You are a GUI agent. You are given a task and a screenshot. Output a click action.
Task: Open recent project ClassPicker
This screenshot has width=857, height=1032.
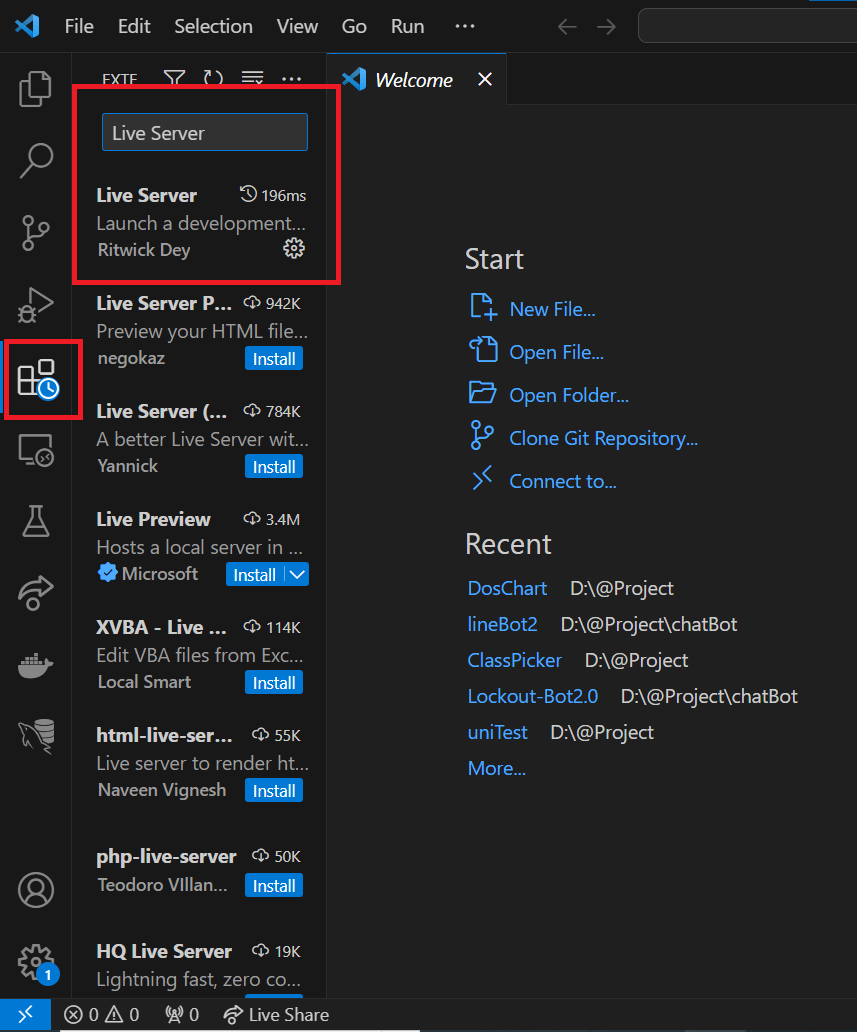pyautogui.click(x=514, y=660)
